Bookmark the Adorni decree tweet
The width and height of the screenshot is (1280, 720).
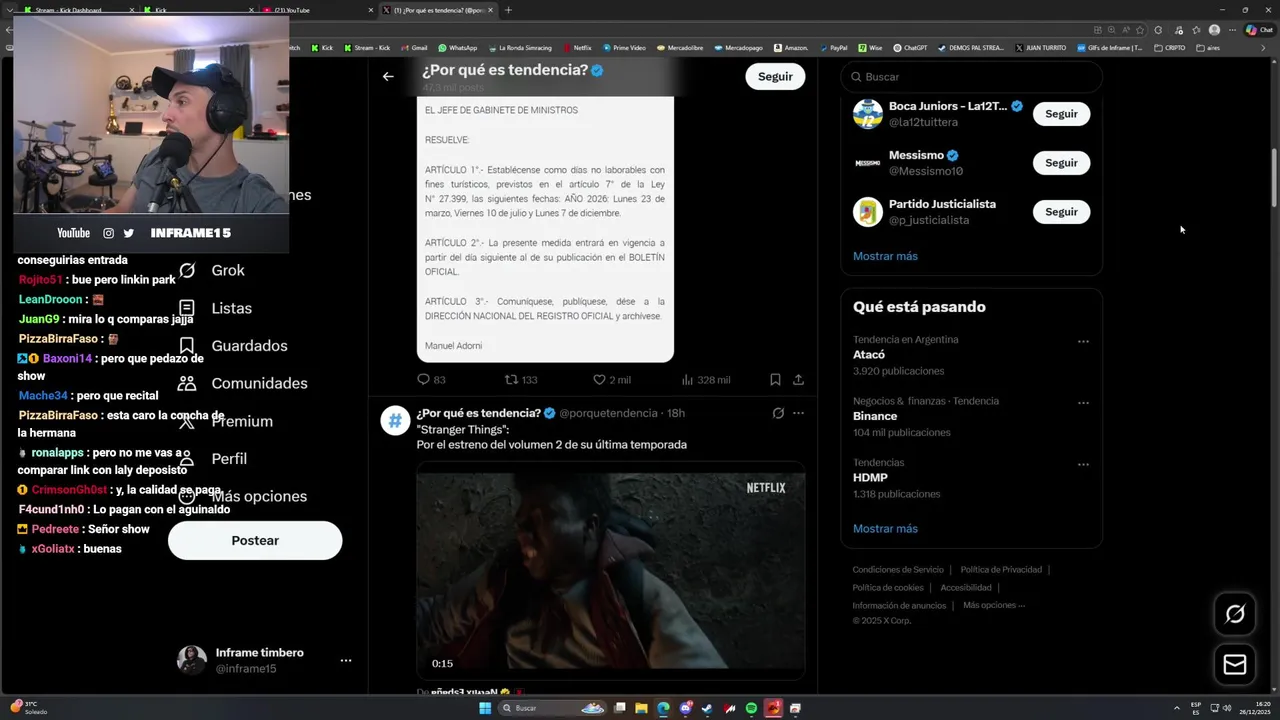(775, 380)
